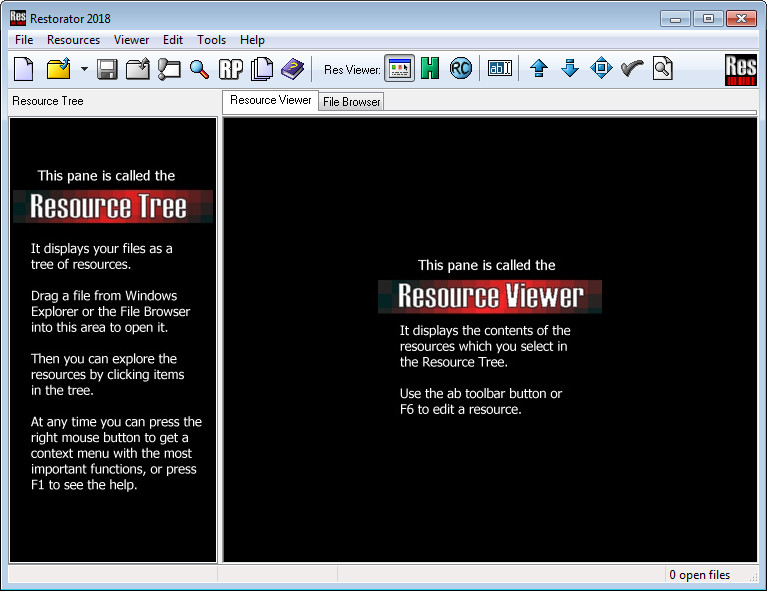Toggle Hex view mode with H icon
Image resolution: width=767 pixels, height=591 pixels.
click(x=430, y=68)
